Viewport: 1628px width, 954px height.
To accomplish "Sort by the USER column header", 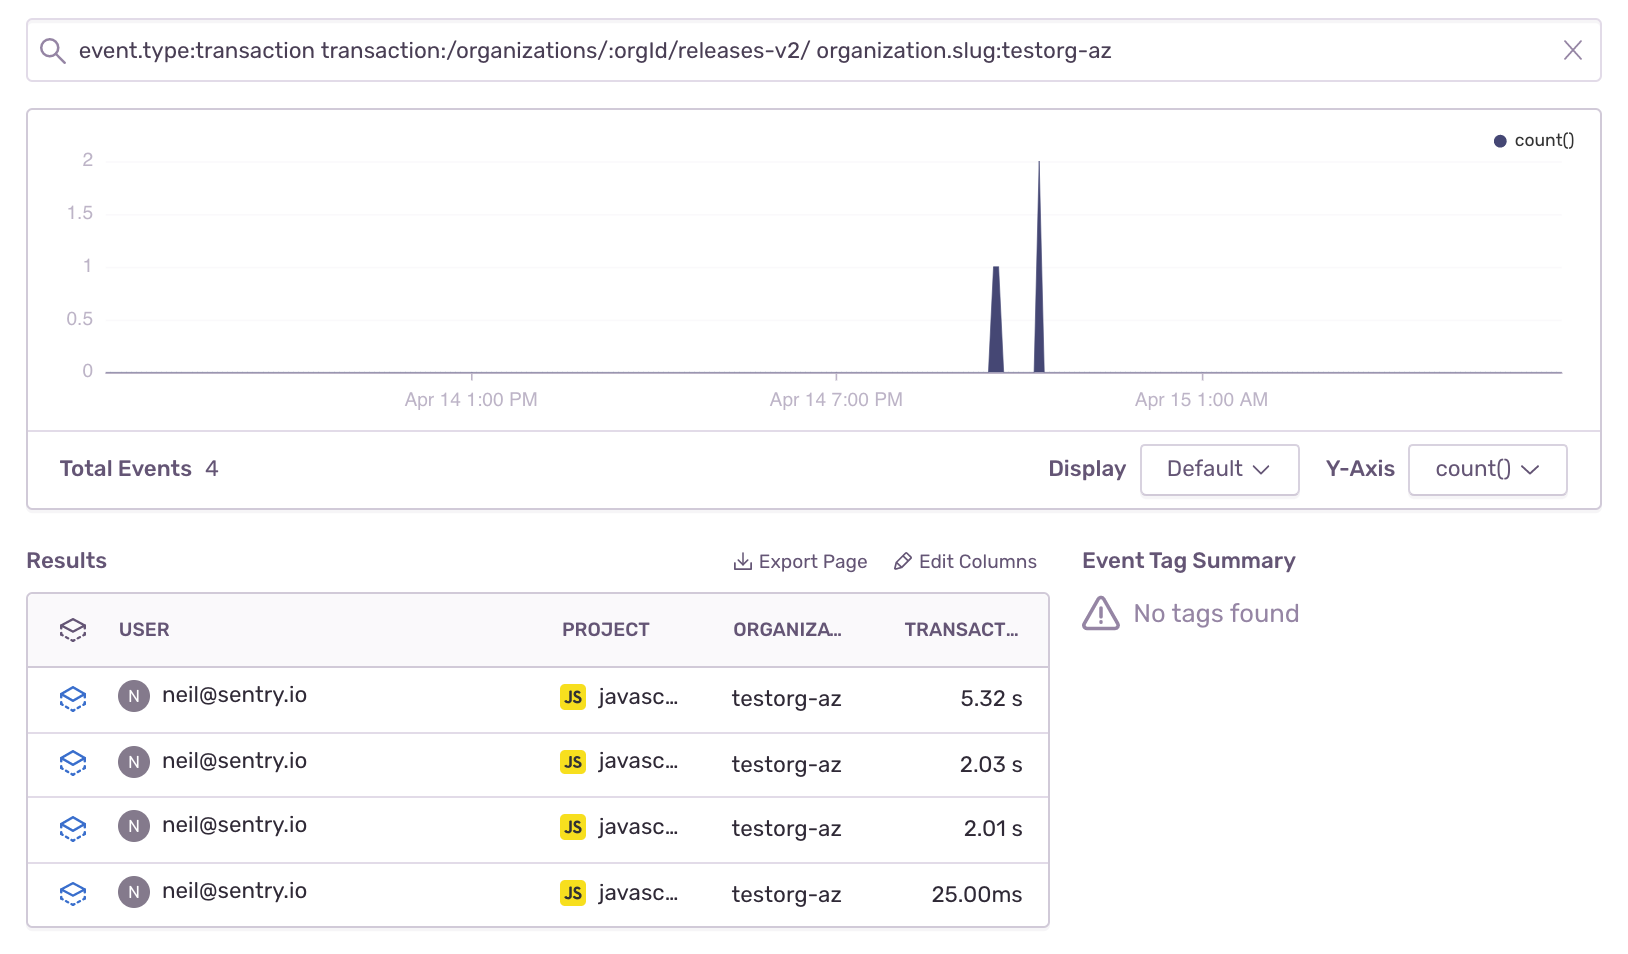I will [x=144, y=629].
